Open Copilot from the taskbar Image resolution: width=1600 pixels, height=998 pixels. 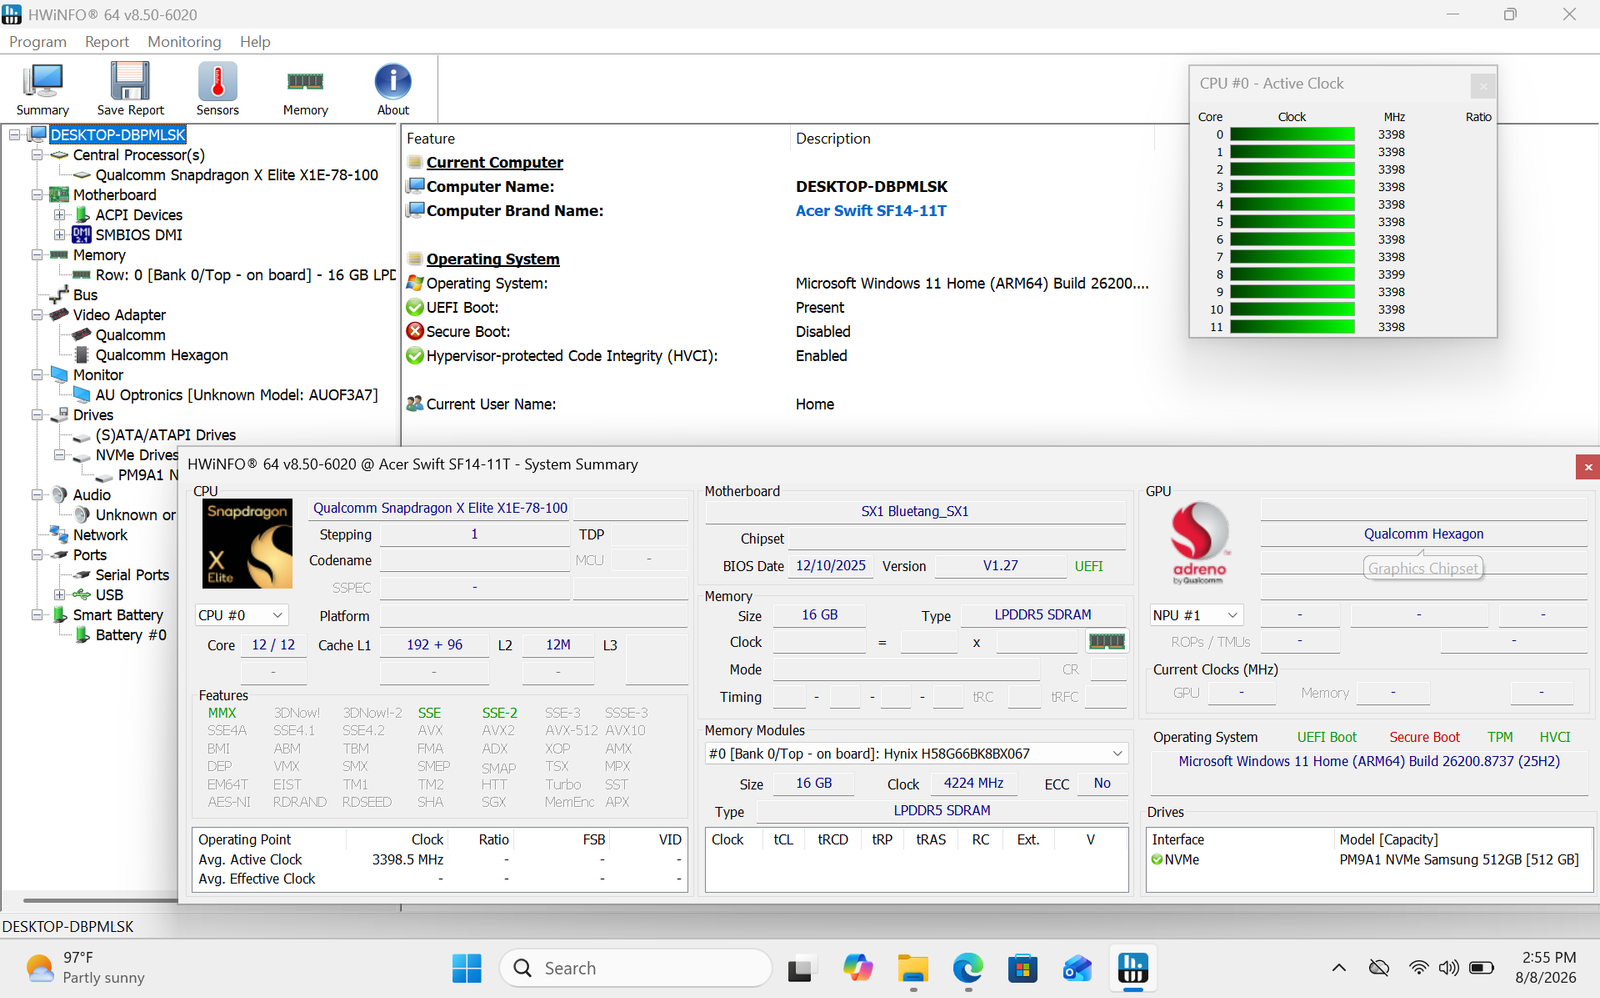pos(858,968)
